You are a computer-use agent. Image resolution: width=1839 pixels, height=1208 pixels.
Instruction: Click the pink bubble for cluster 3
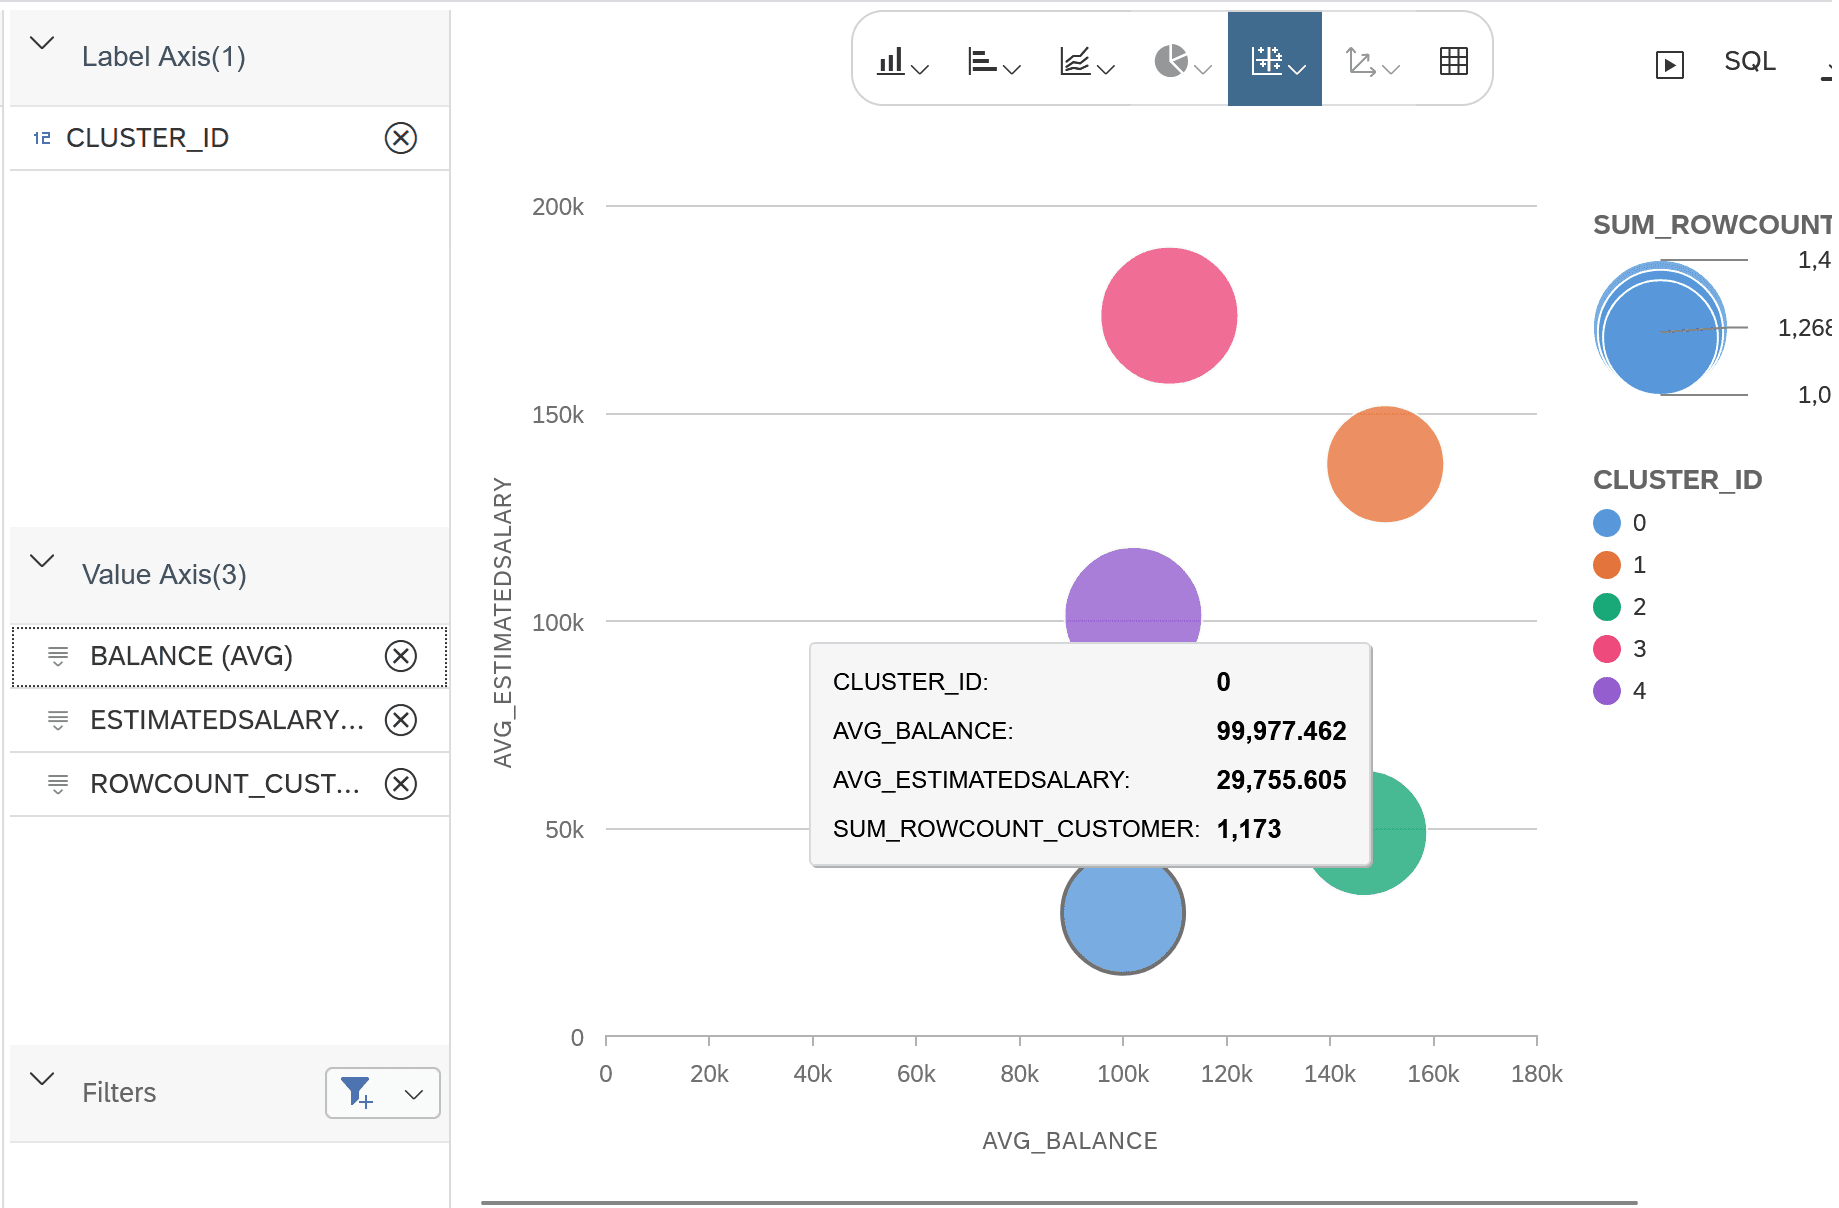1167,315
